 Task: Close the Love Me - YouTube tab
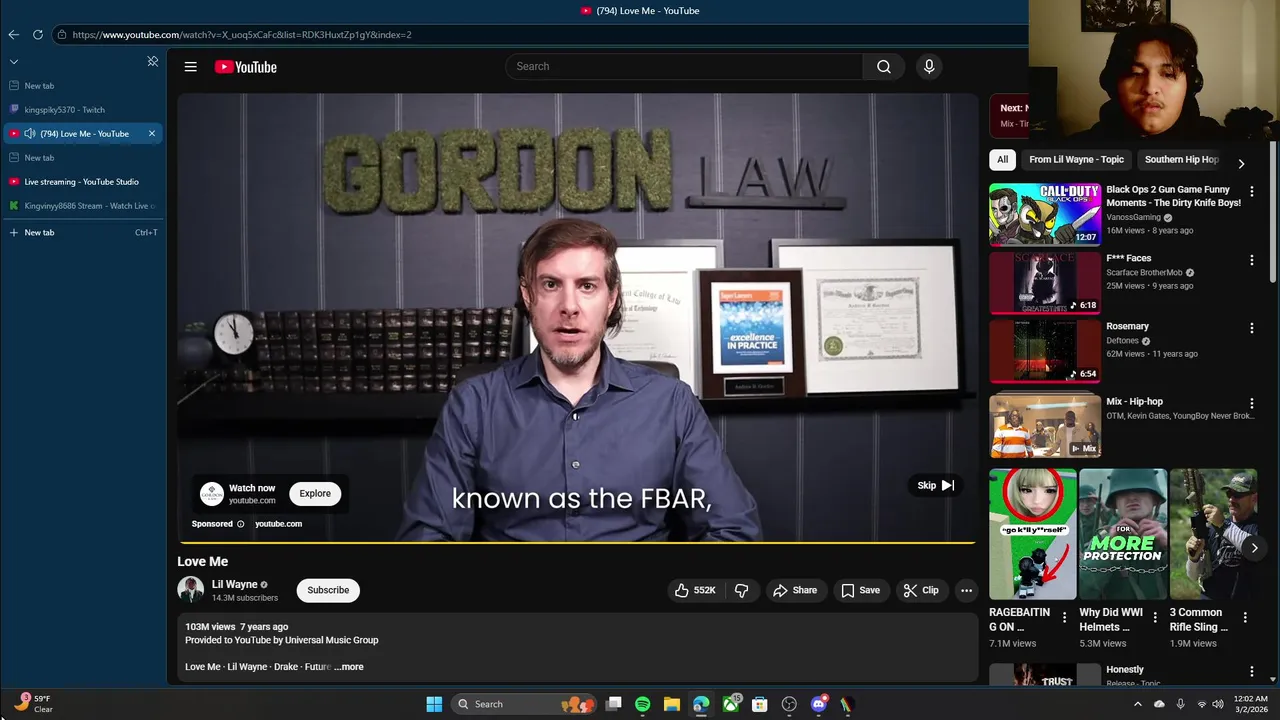pyautogui.click(x=152, y=134)
